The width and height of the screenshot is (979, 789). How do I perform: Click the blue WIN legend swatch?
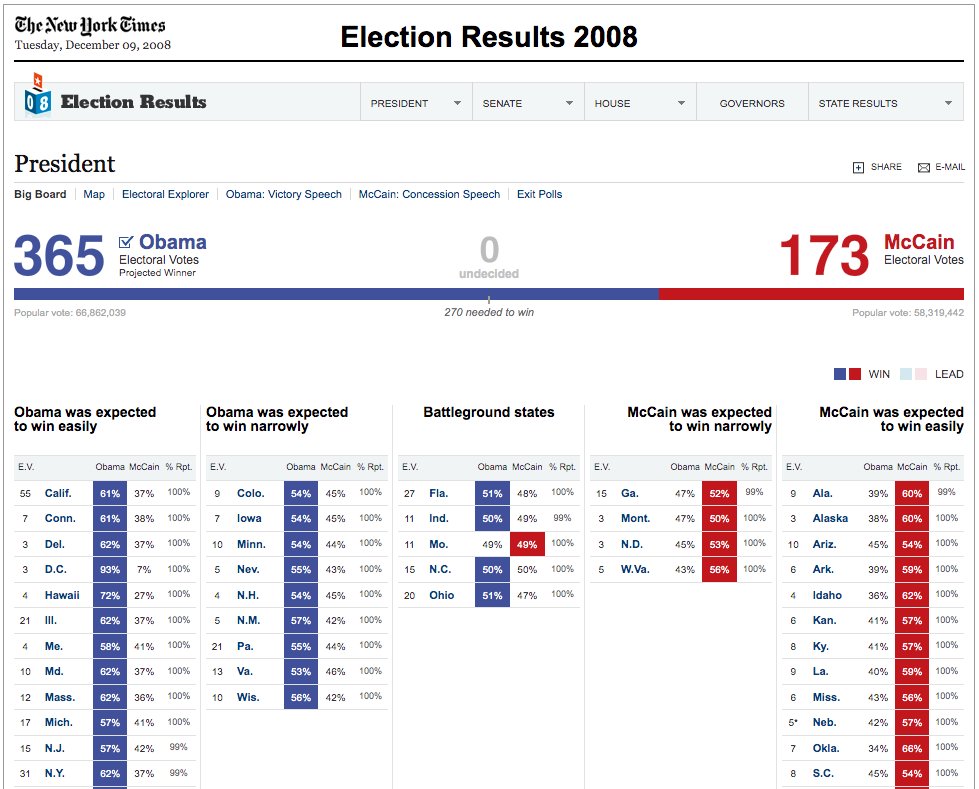point(840,374)
